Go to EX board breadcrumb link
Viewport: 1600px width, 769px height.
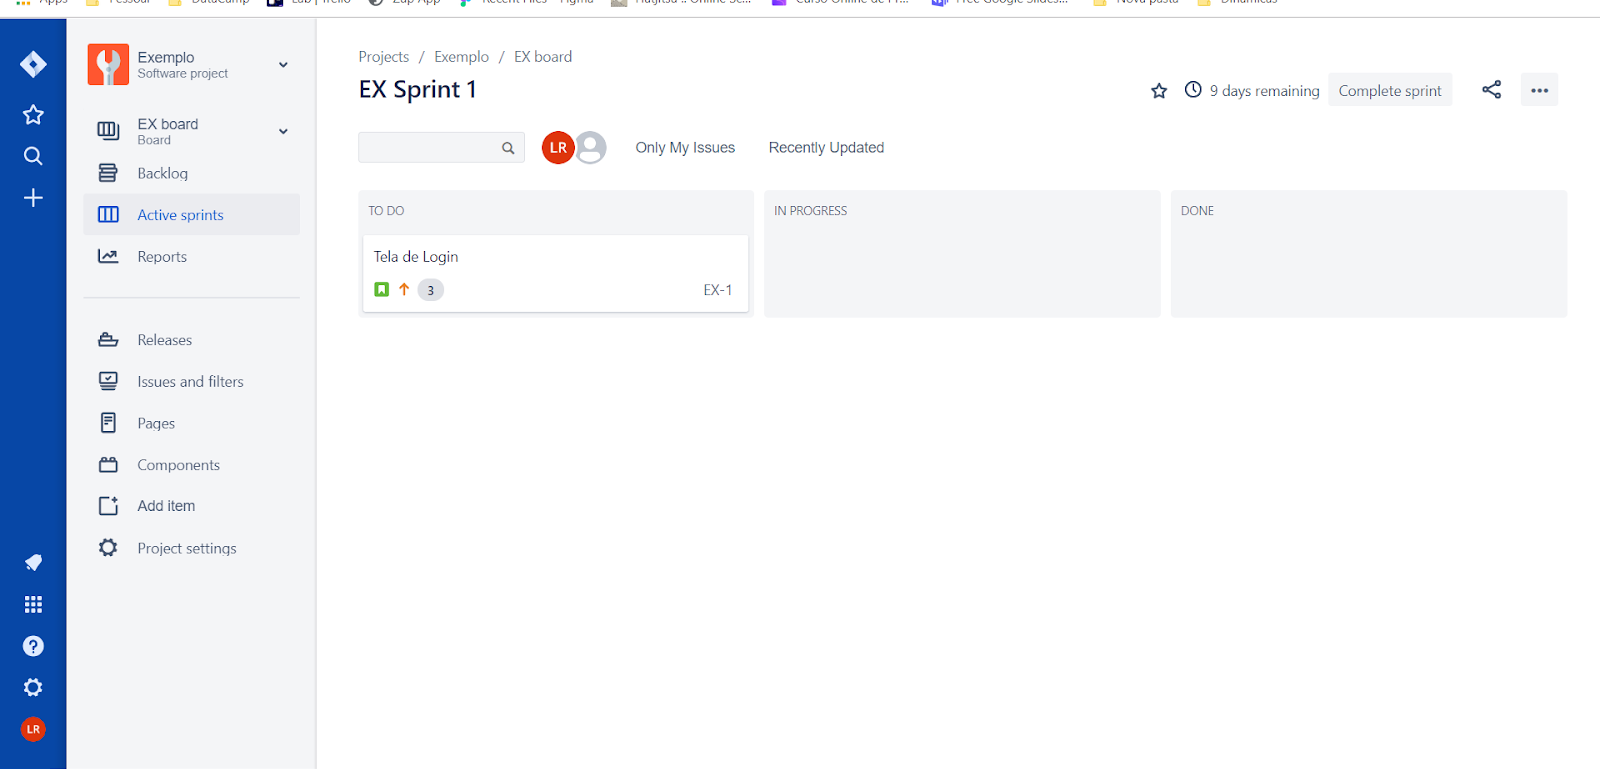click(543, 57)
